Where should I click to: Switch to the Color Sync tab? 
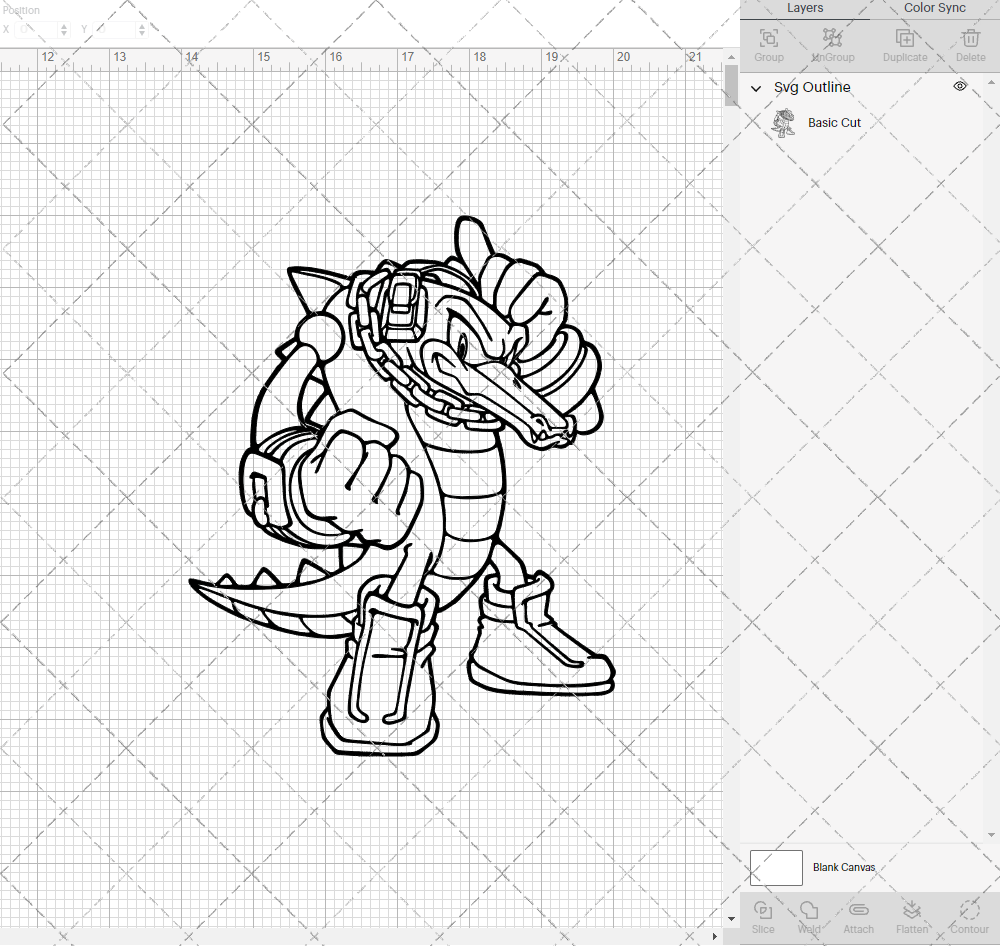[933, 8]
